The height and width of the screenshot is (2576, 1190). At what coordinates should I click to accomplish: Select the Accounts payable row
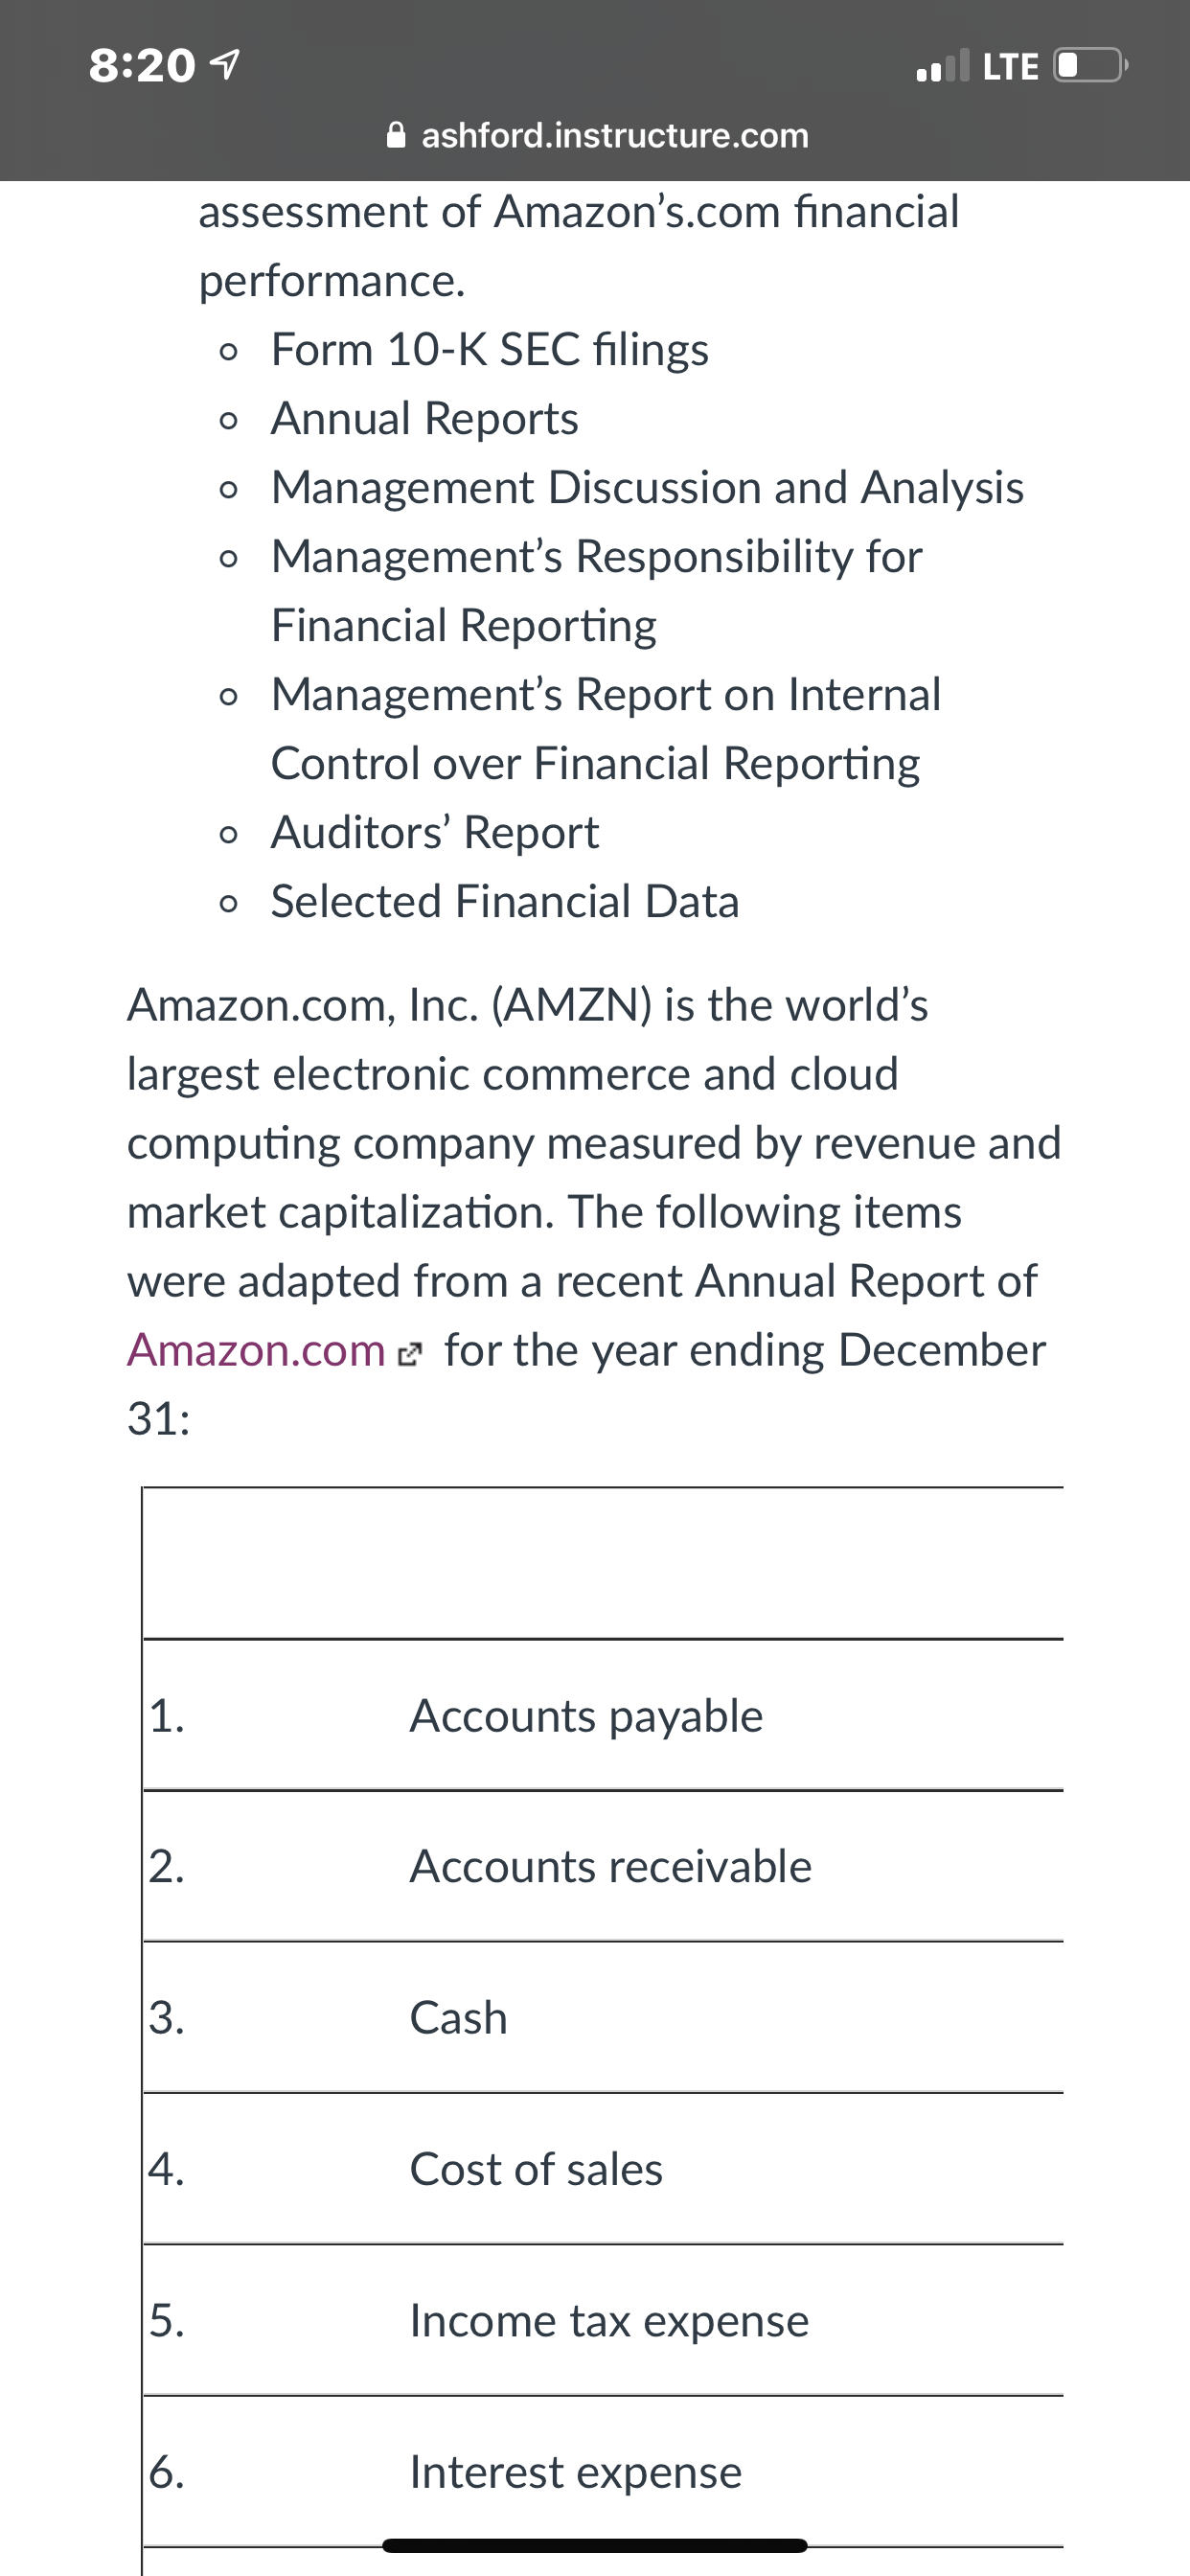(603, 1716)
